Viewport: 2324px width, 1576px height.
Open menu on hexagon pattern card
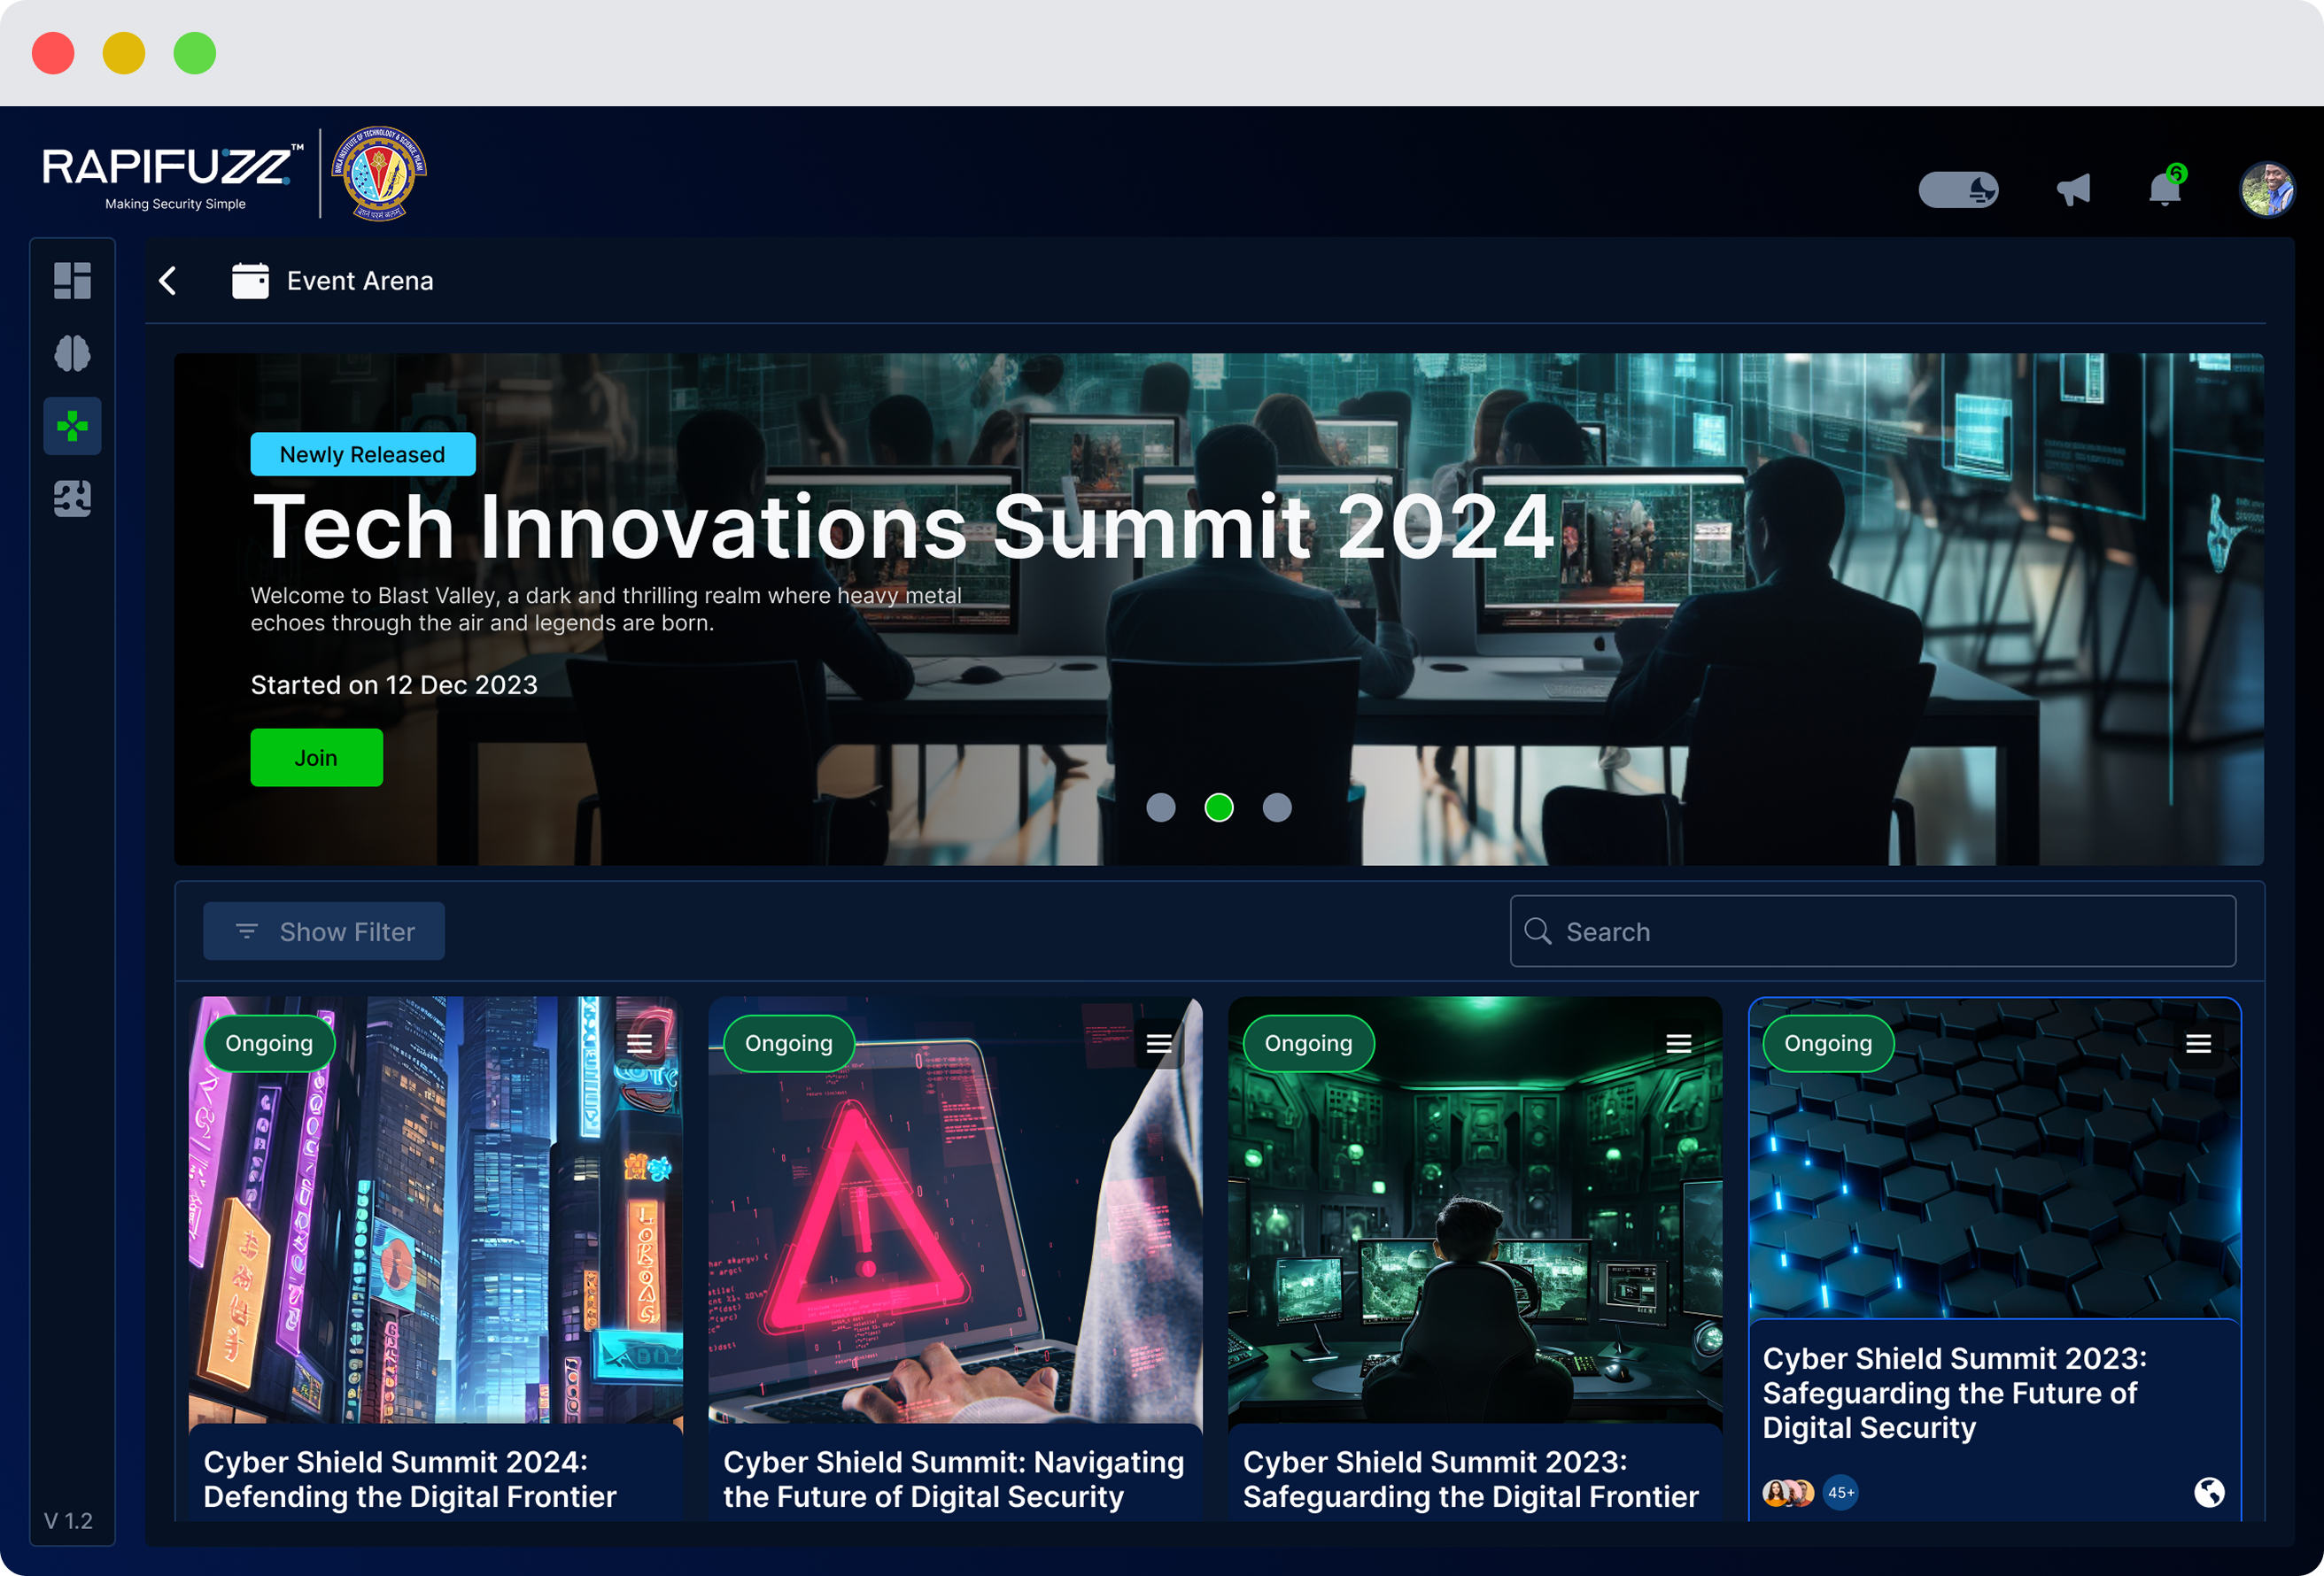coord(2198,1043)
